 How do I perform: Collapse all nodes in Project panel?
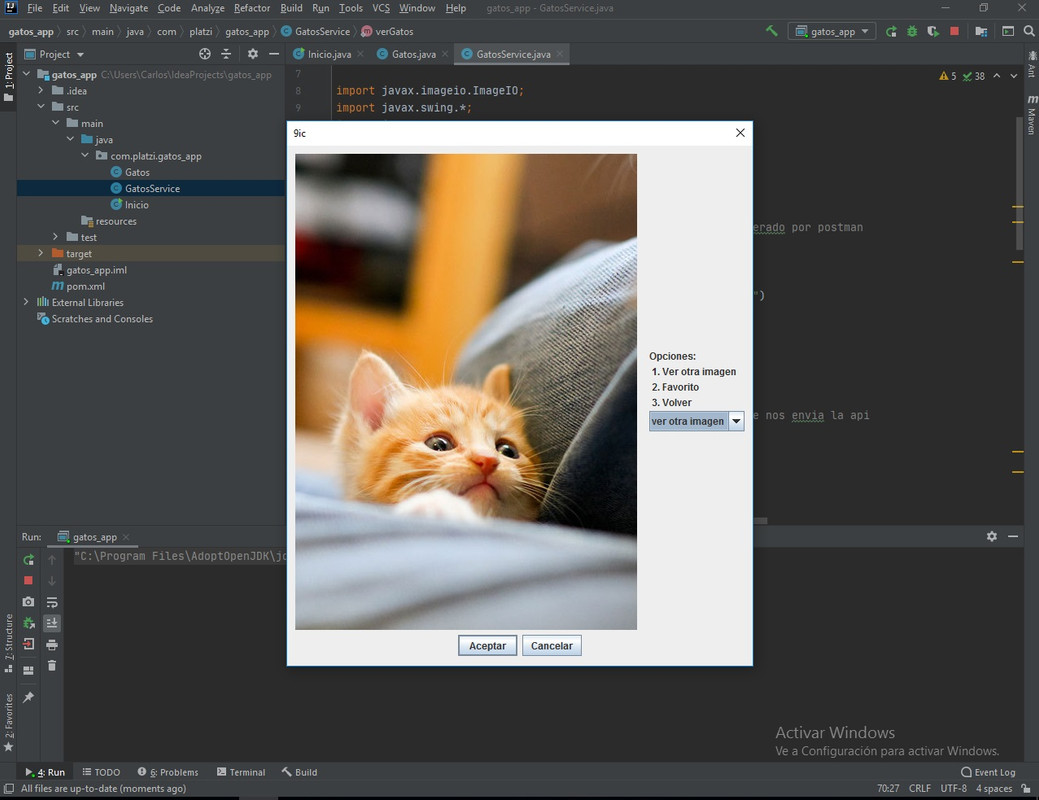coord(226,54)
